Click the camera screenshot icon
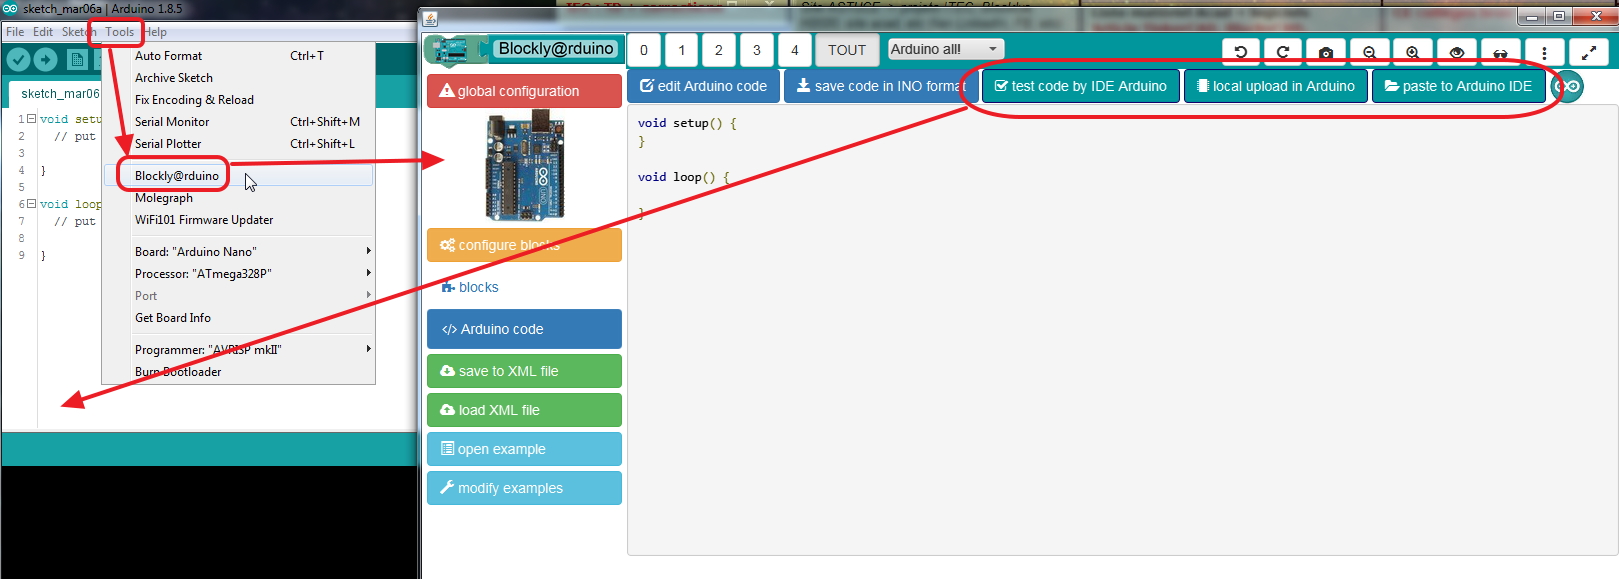 1326,52
